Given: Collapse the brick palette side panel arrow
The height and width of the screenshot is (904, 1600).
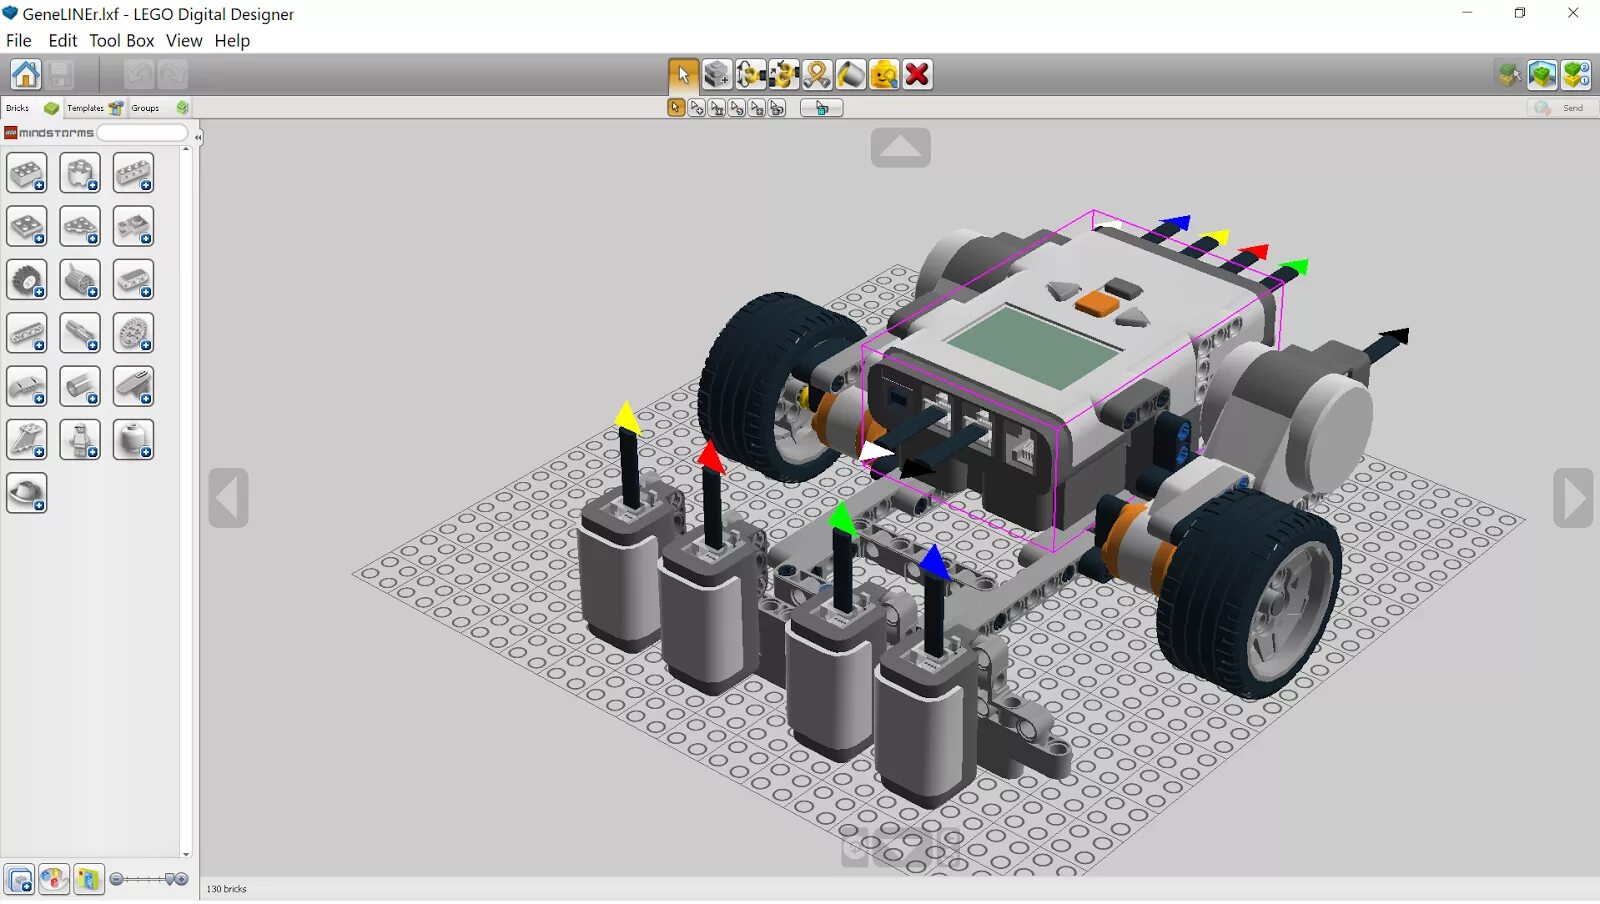Looking at the screenshot, I should [198, 137].
